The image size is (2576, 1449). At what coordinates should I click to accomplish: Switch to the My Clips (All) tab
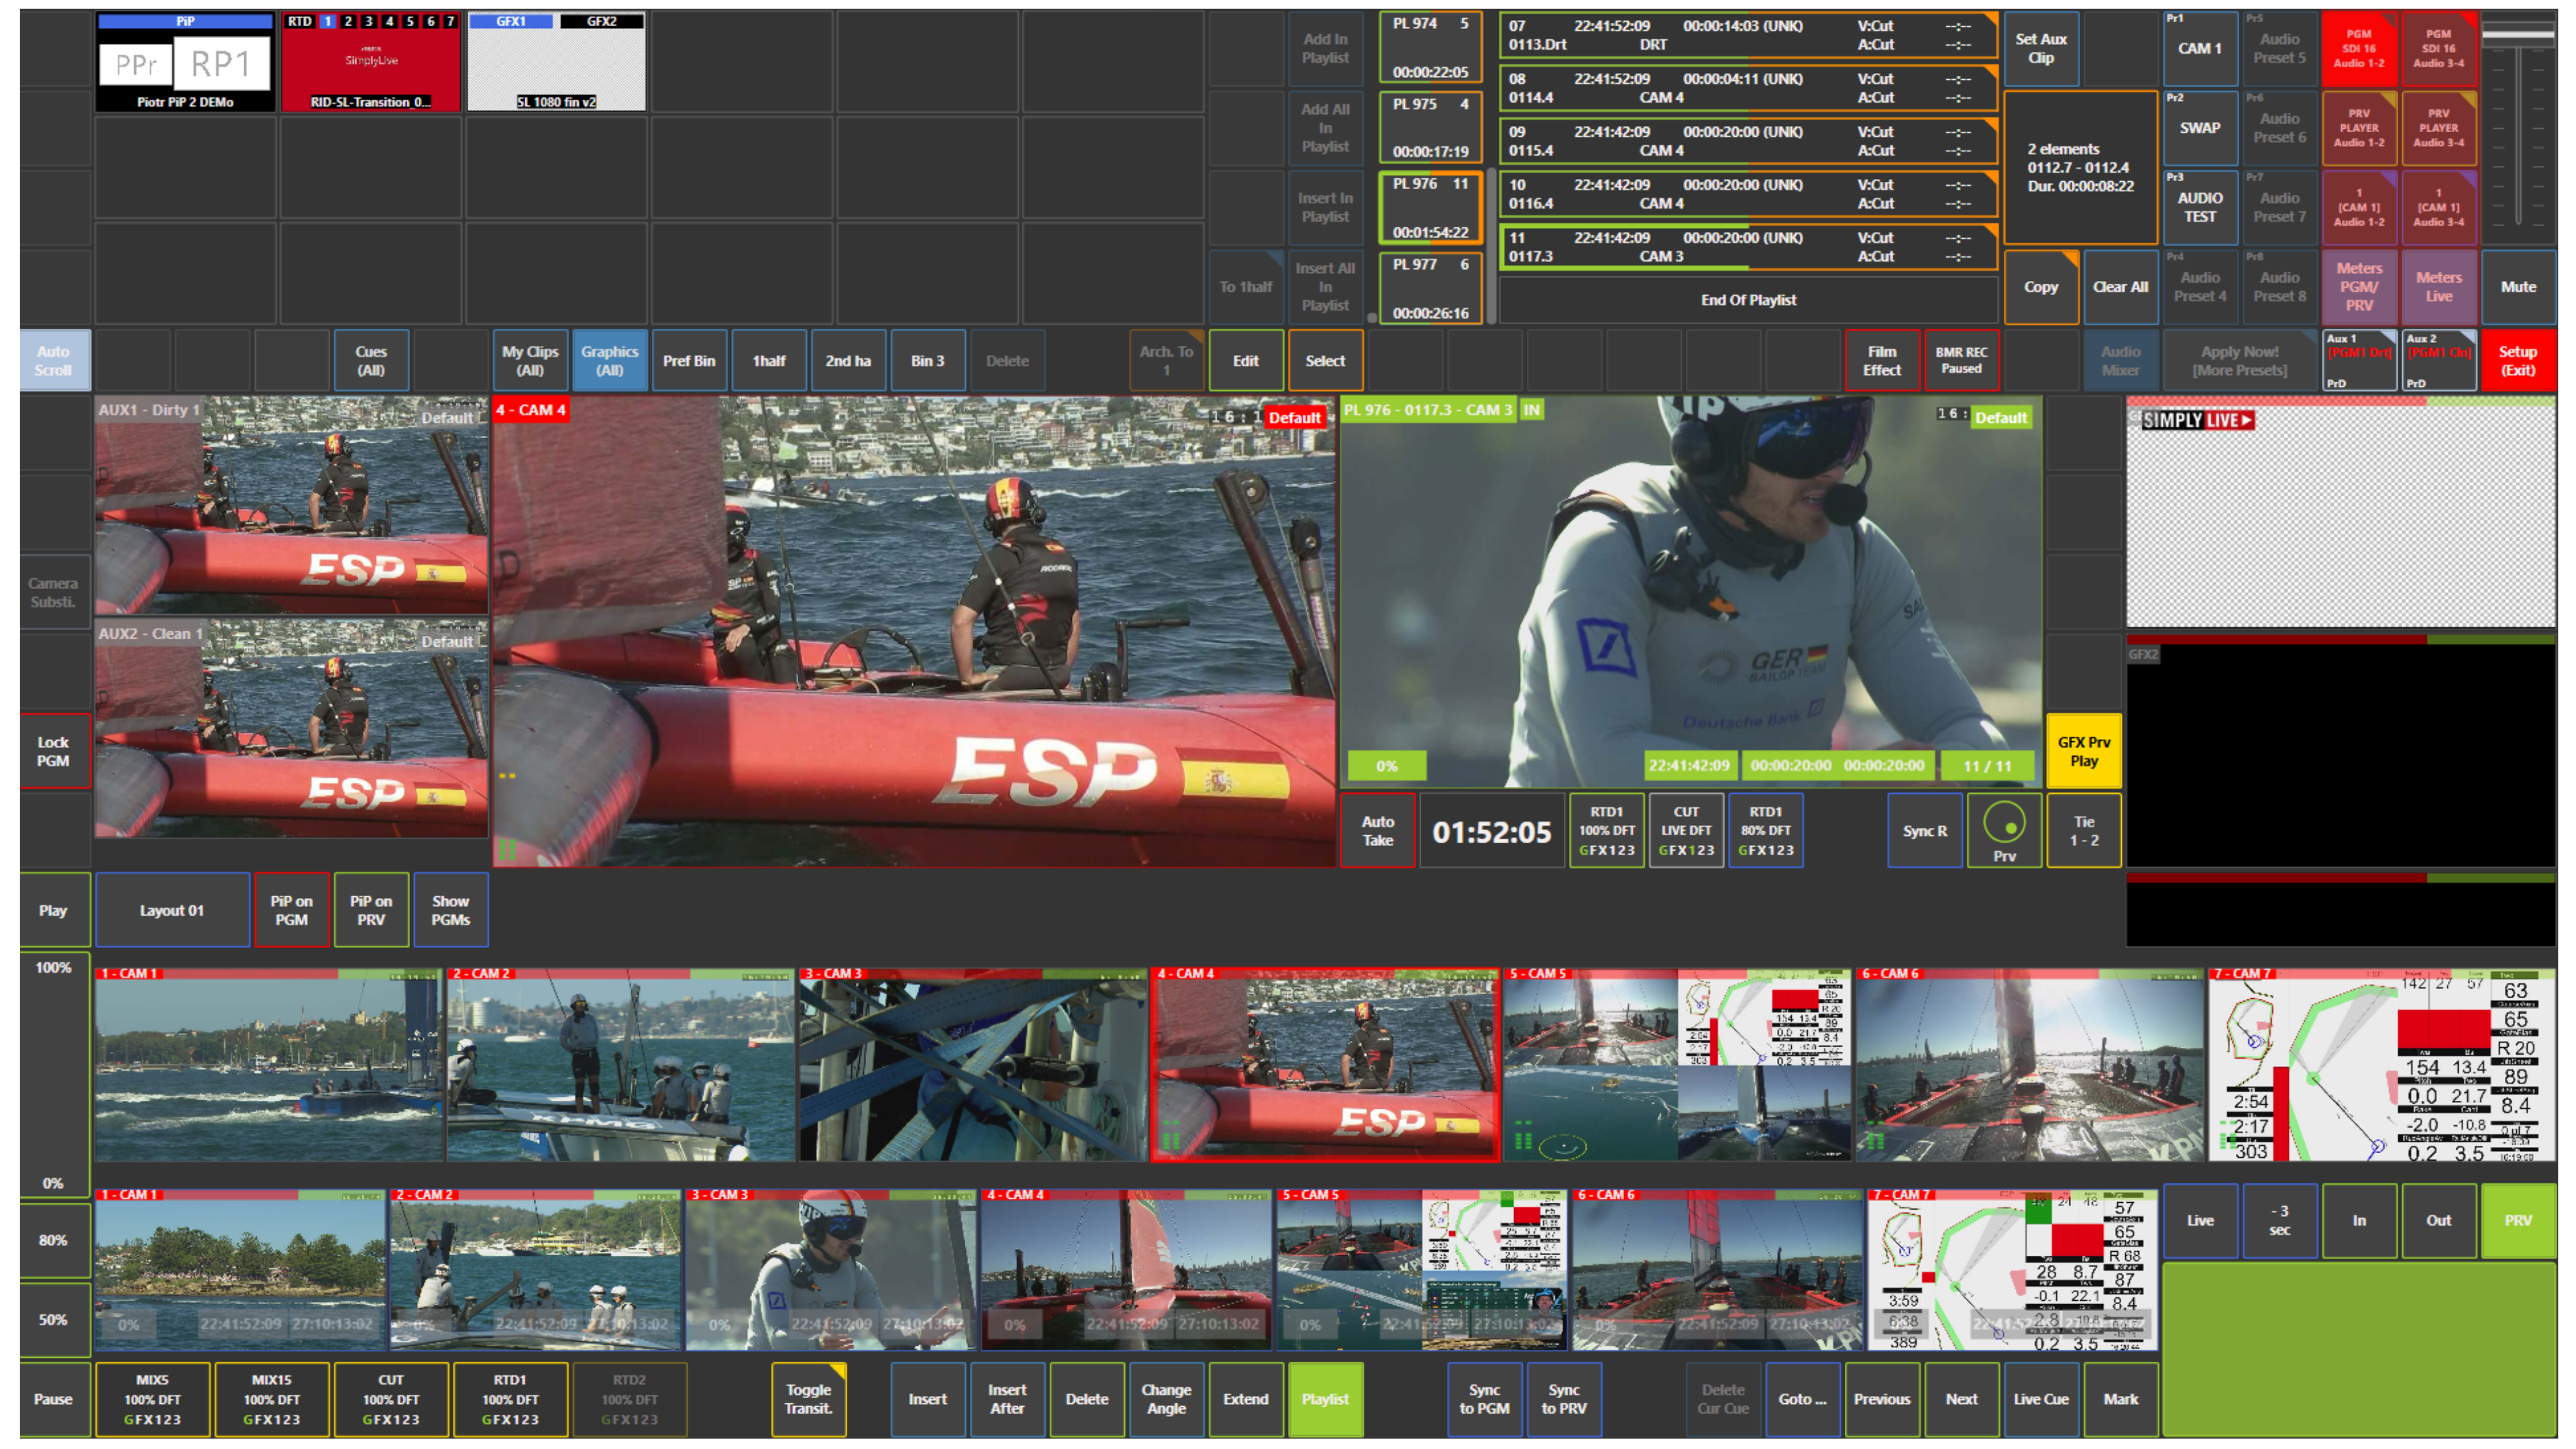click(x=530, y=360)
